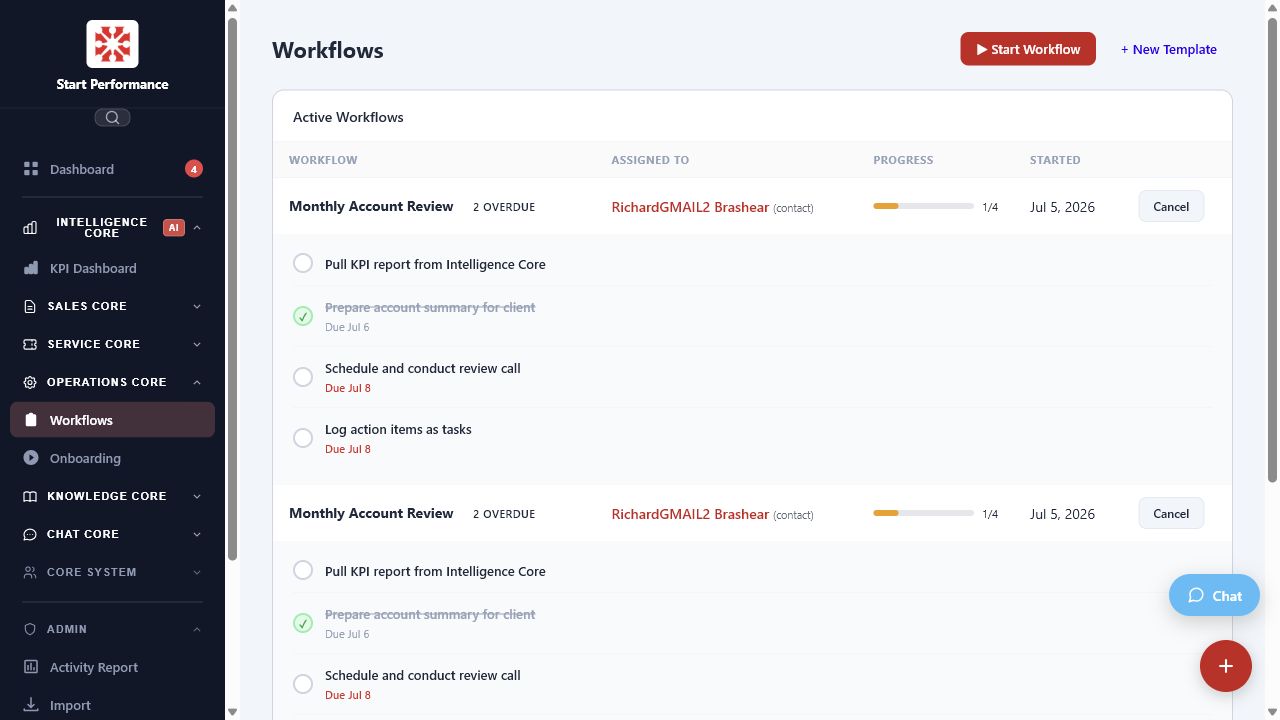Screen dimensions: 1280x720
Task: Click the Knowledge Core book icon
Action: click(x=29, y=496)
